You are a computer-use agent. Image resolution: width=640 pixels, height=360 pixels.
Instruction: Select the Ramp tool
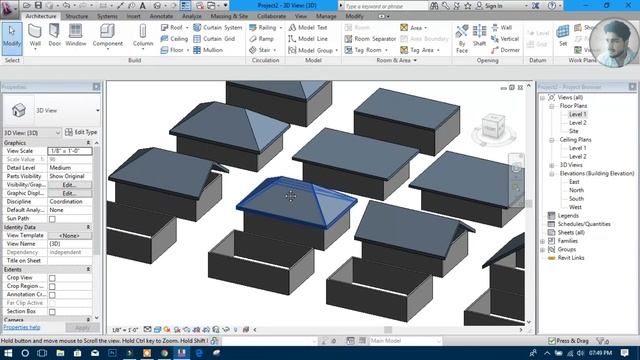(261, 39)
